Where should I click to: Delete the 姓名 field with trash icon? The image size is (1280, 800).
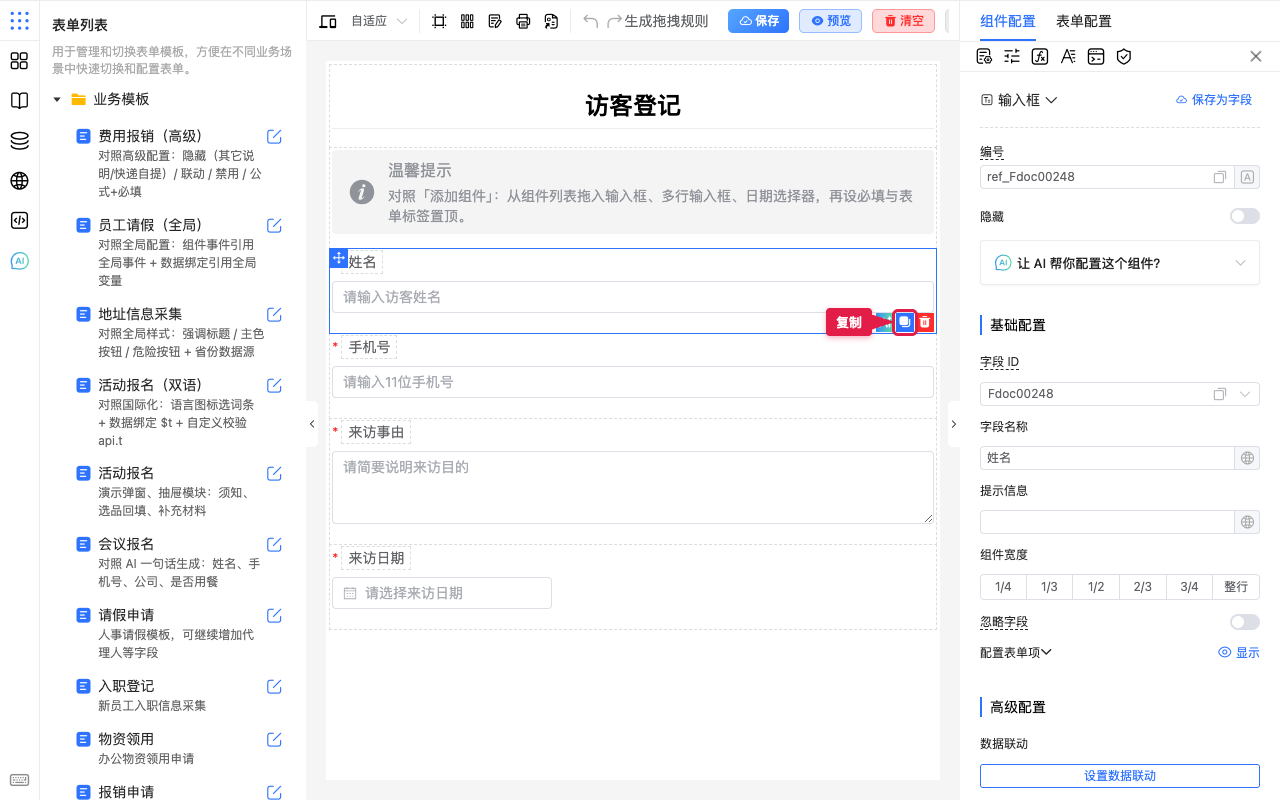[926, 322]
